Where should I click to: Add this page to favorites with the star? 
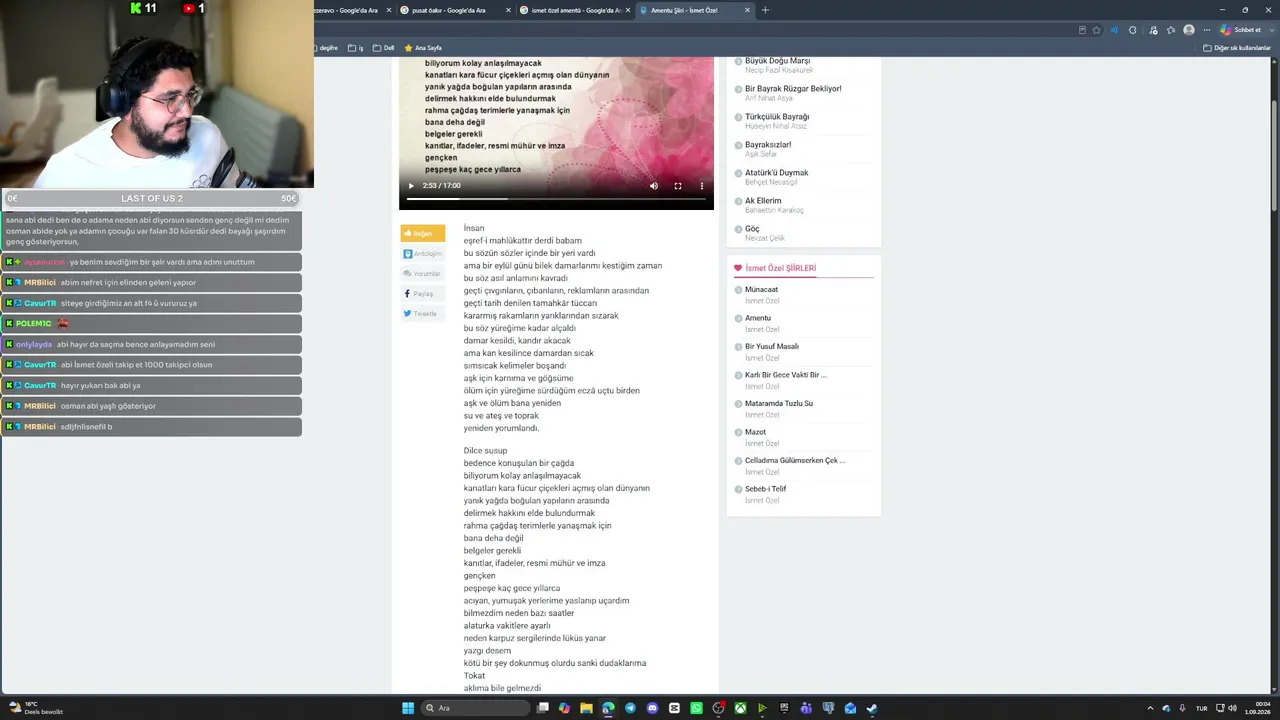[1097, 30]
